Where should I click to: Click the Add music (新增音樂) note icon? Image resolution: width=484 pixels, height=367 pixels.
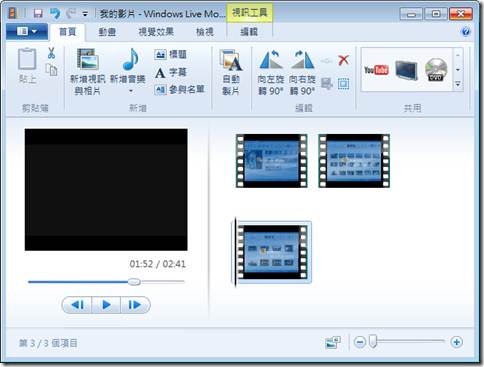pos(130,59)
